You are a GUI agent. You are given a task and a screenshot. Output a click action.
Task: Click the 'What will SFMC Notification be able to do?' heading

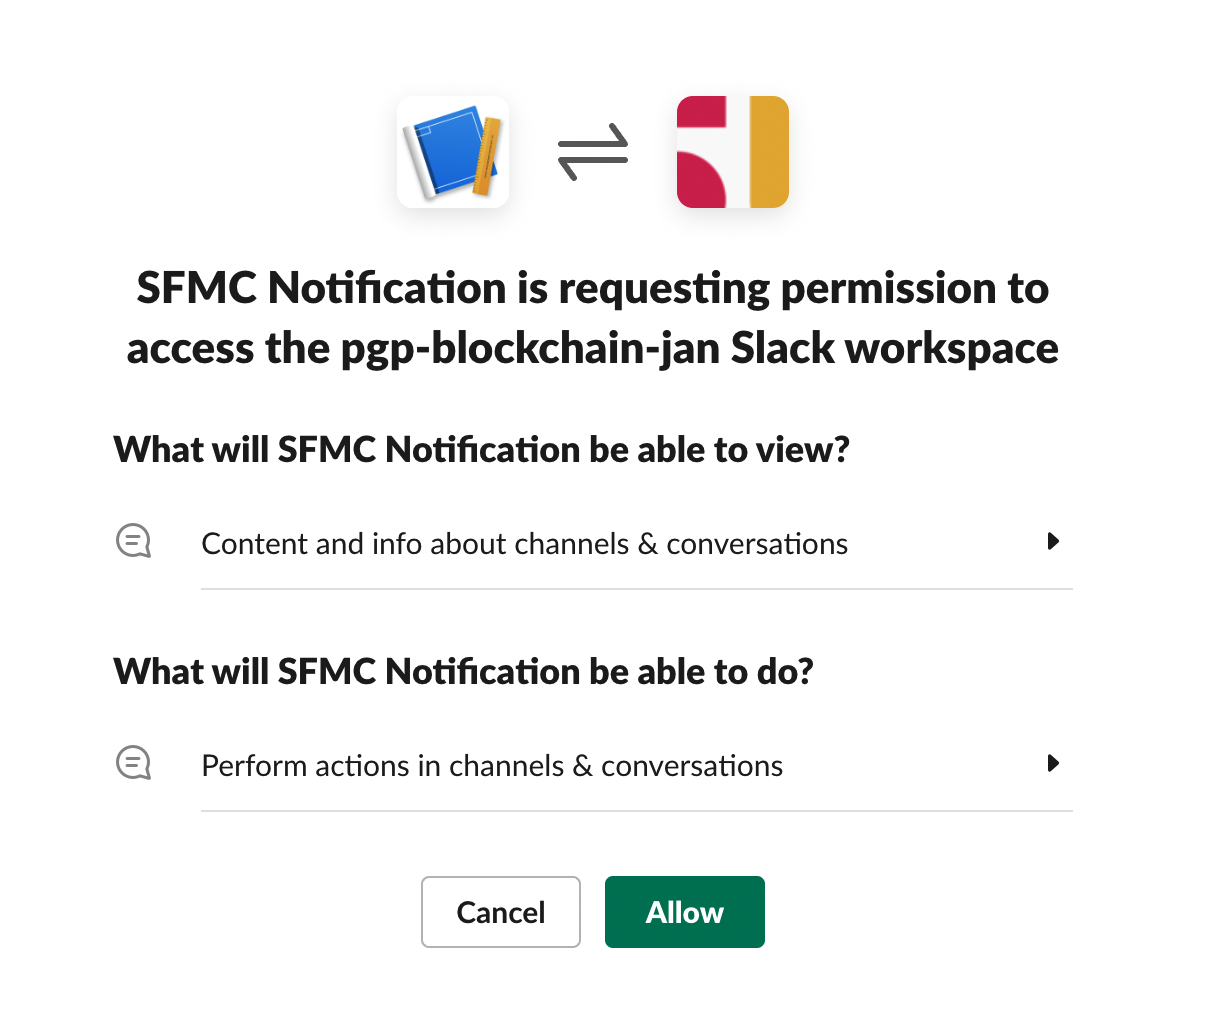(463, 672)
